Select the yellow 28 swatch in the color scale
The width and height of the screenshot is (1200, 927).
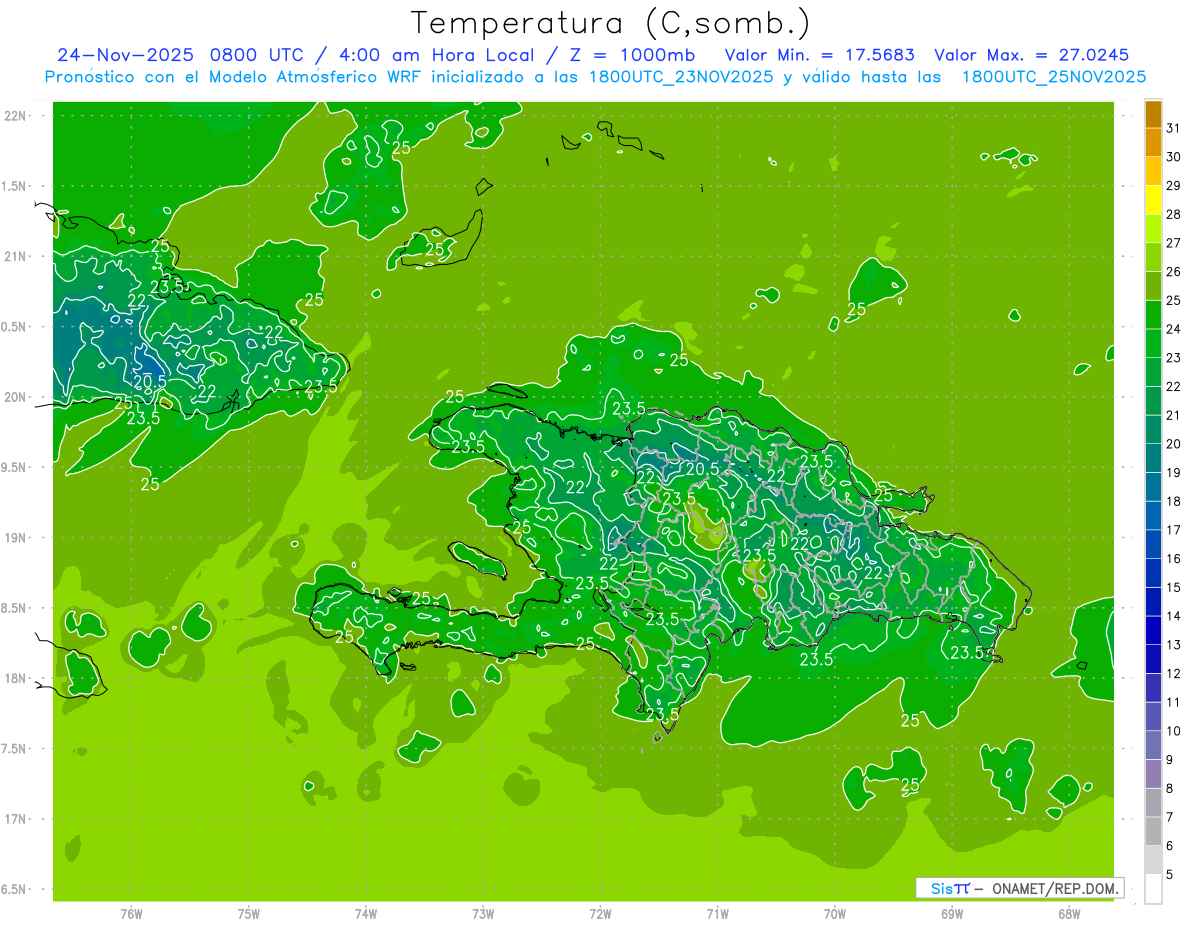[1153, 200]
